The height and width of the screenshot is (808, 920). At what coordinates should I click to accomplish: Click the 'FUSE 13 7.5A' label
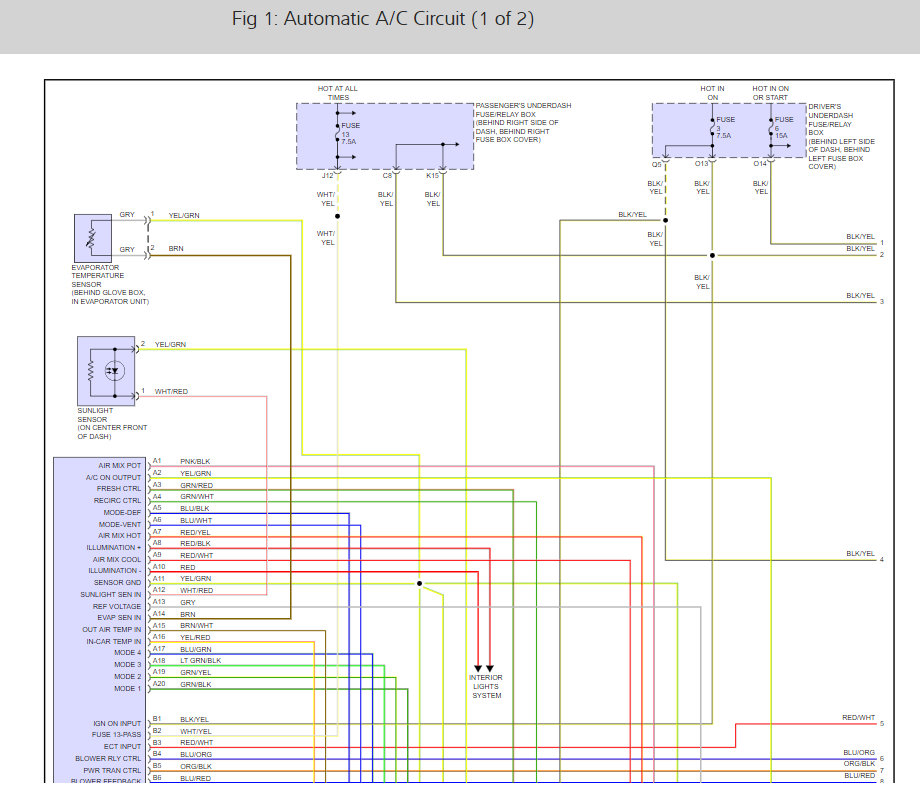click(x=350, y=134)
